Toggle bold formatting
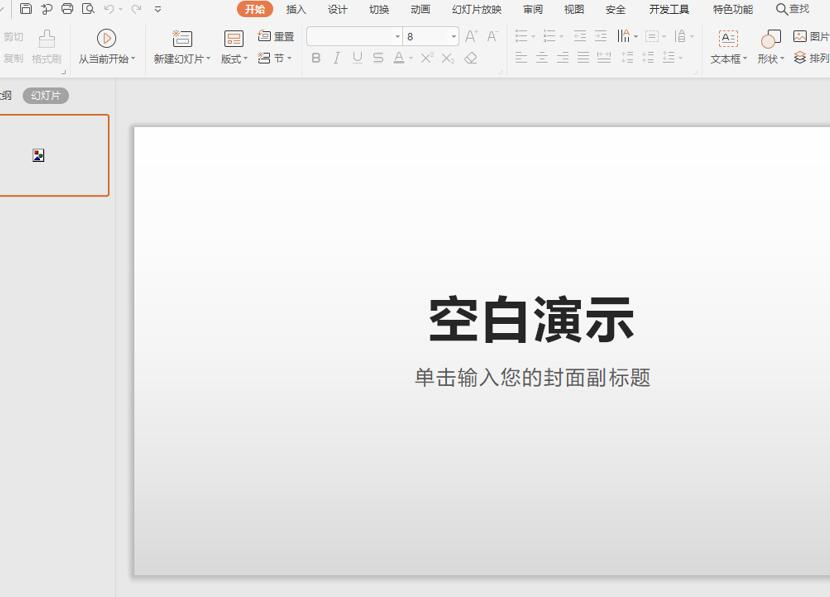 coord(316,58)
